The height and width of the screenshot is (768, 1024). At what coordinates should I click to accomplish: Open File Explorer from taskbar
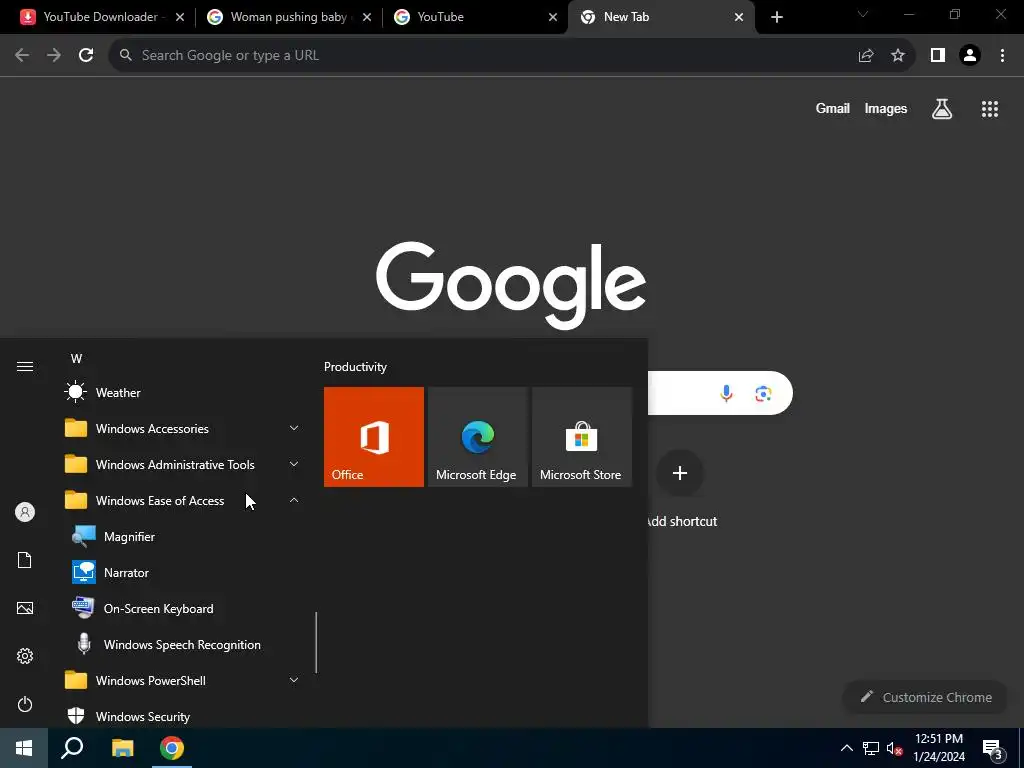pos(122,748)
